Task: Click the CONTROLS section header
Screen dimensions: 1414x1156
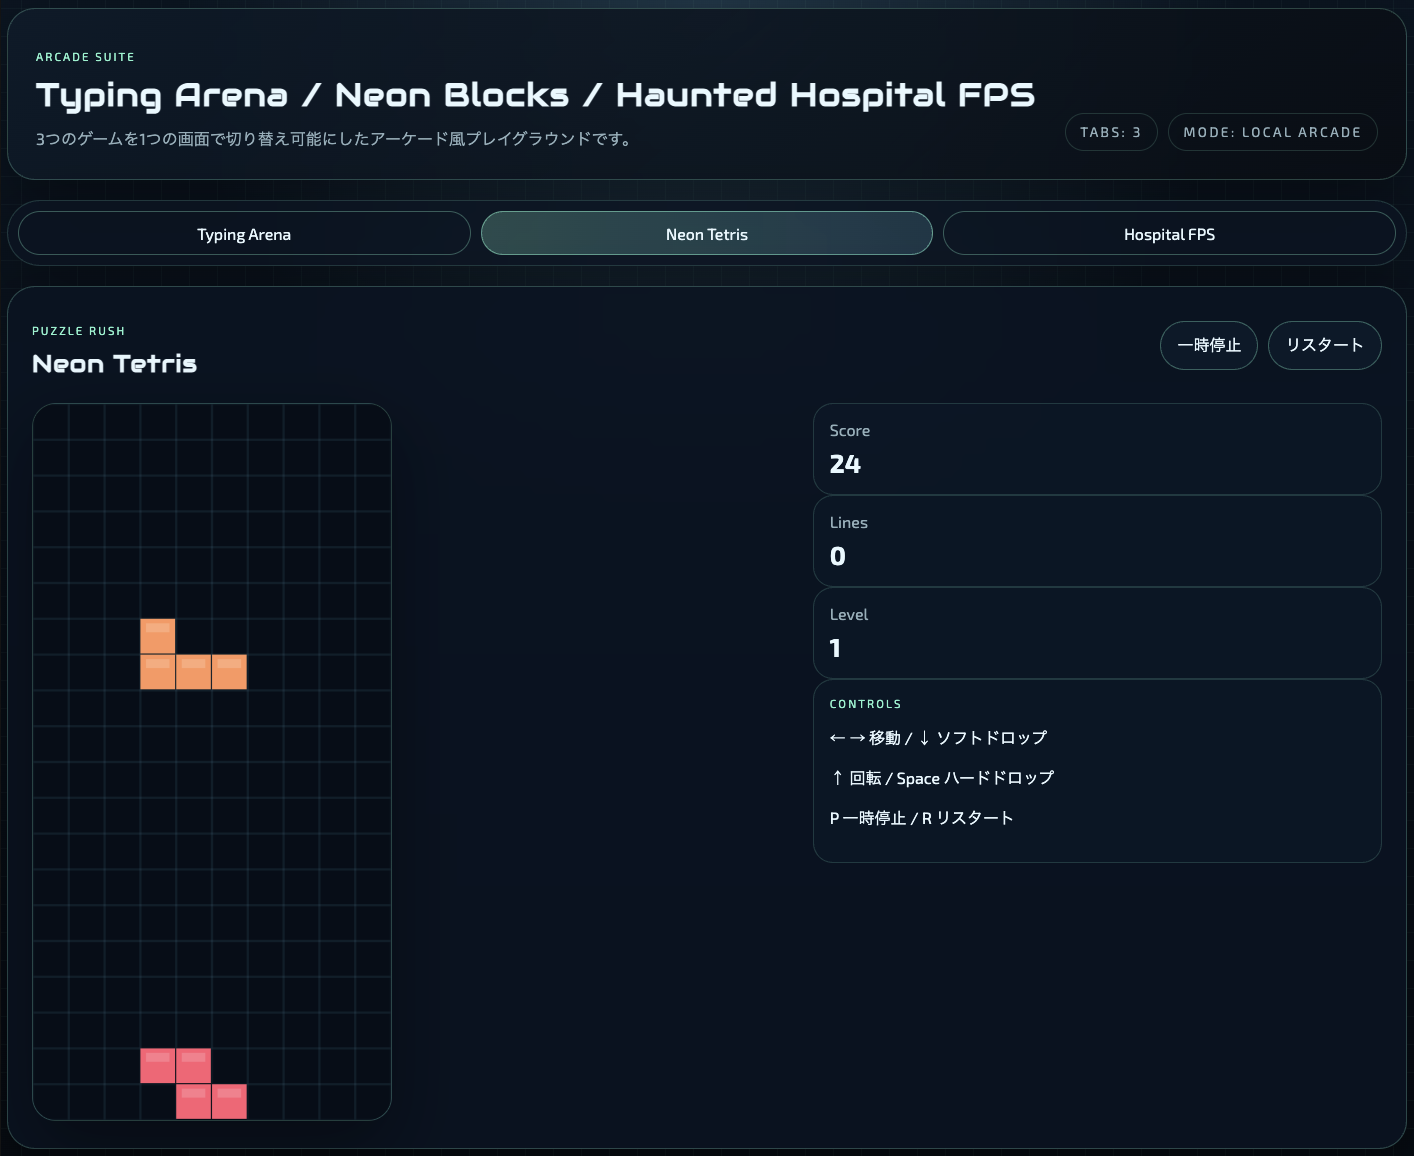Action: point(865,704)
